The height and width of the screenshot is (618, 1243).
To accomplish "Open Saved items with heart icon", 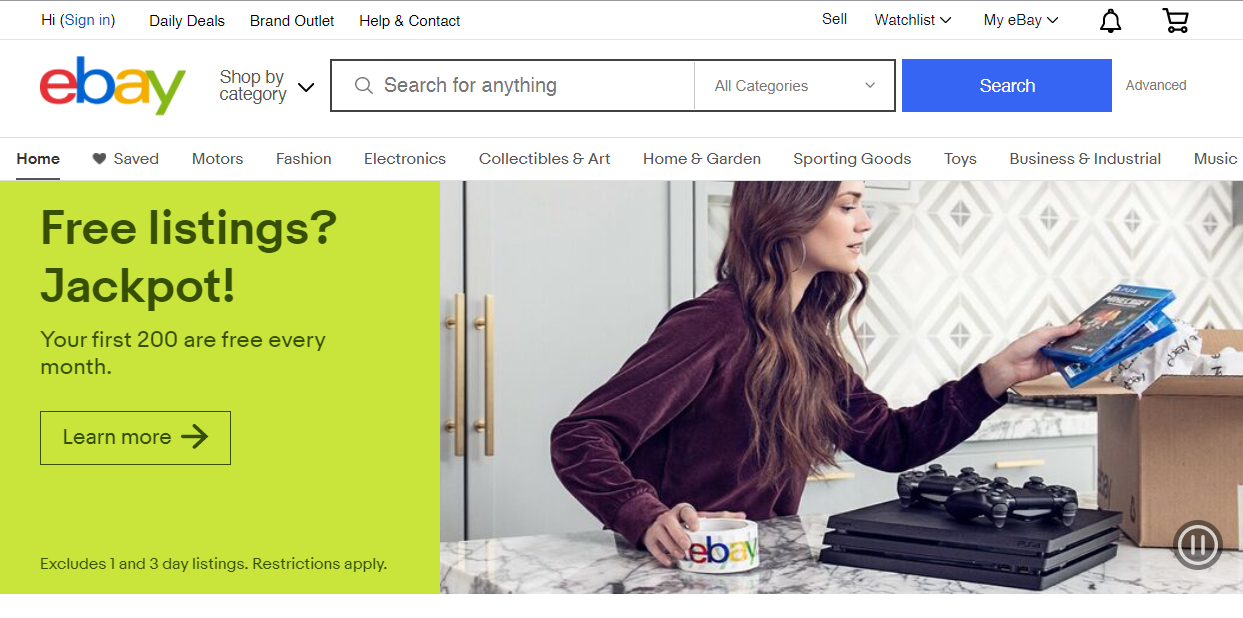I will tap(126, 158).
